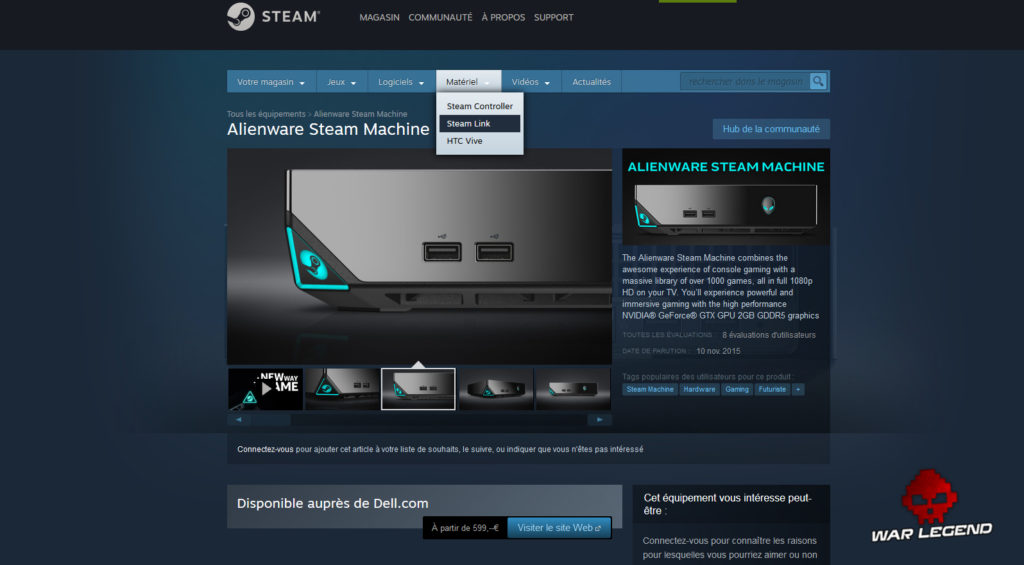Click Disponible auprès de Dell.com heading
The width and height of the screenshot is (1024, 565).
tap(332, 504)
